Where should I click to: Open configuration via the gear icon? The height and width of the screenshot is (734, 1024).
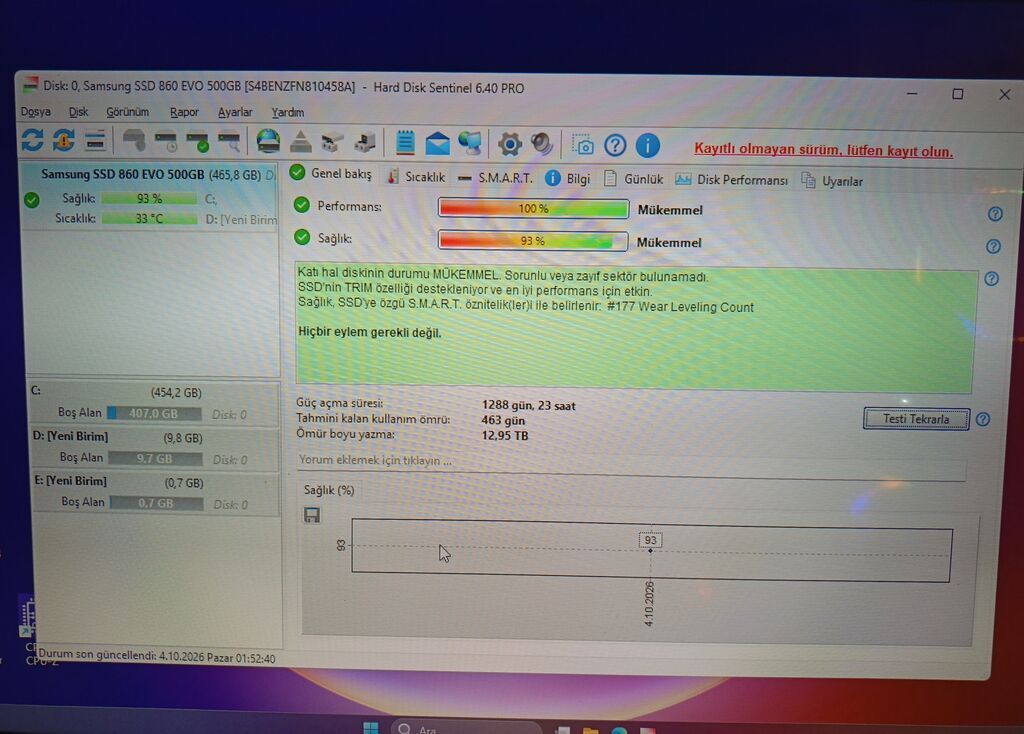pyautogui.click(x=510, y=144)
